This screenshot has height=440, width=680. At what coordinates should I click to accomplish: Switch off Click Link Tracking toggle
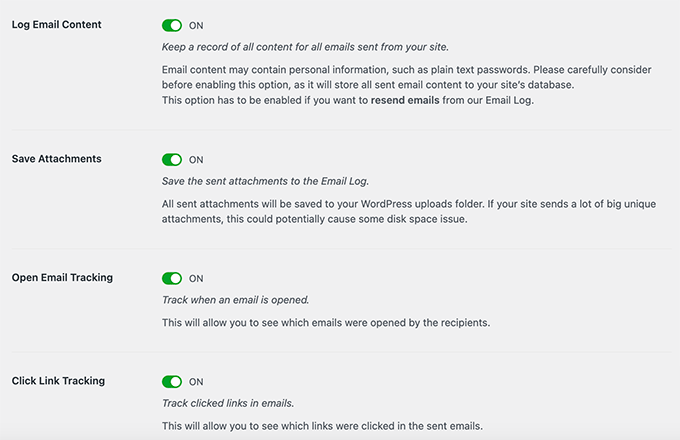(172, 381)
